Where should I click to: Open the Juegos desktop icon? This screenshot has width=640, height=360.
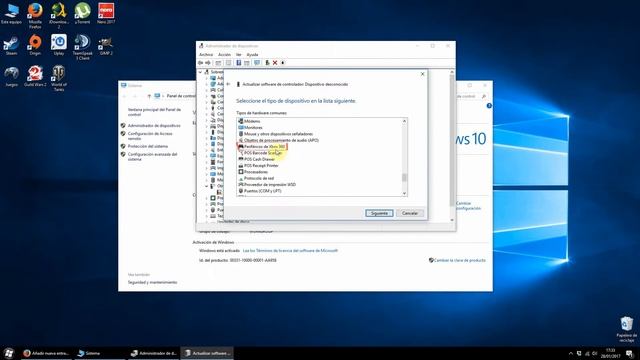[x=11, y=76]
